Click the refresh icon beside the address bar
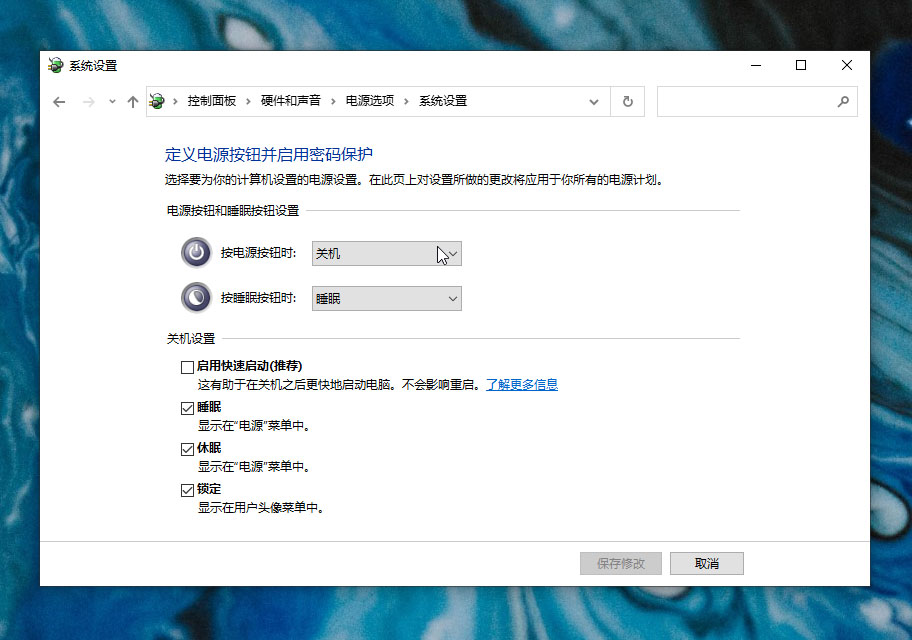 (628, 101)
